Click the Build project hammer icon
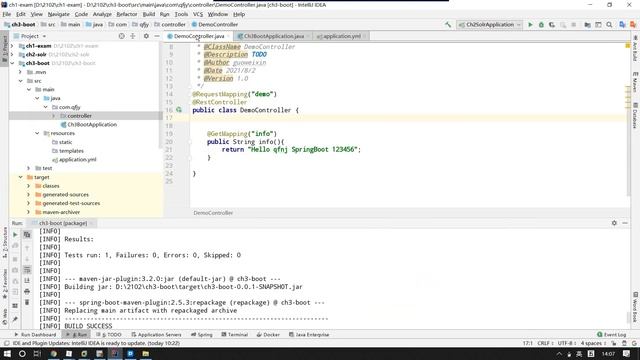The image size is (640, 360). click(x=448, y=24)
